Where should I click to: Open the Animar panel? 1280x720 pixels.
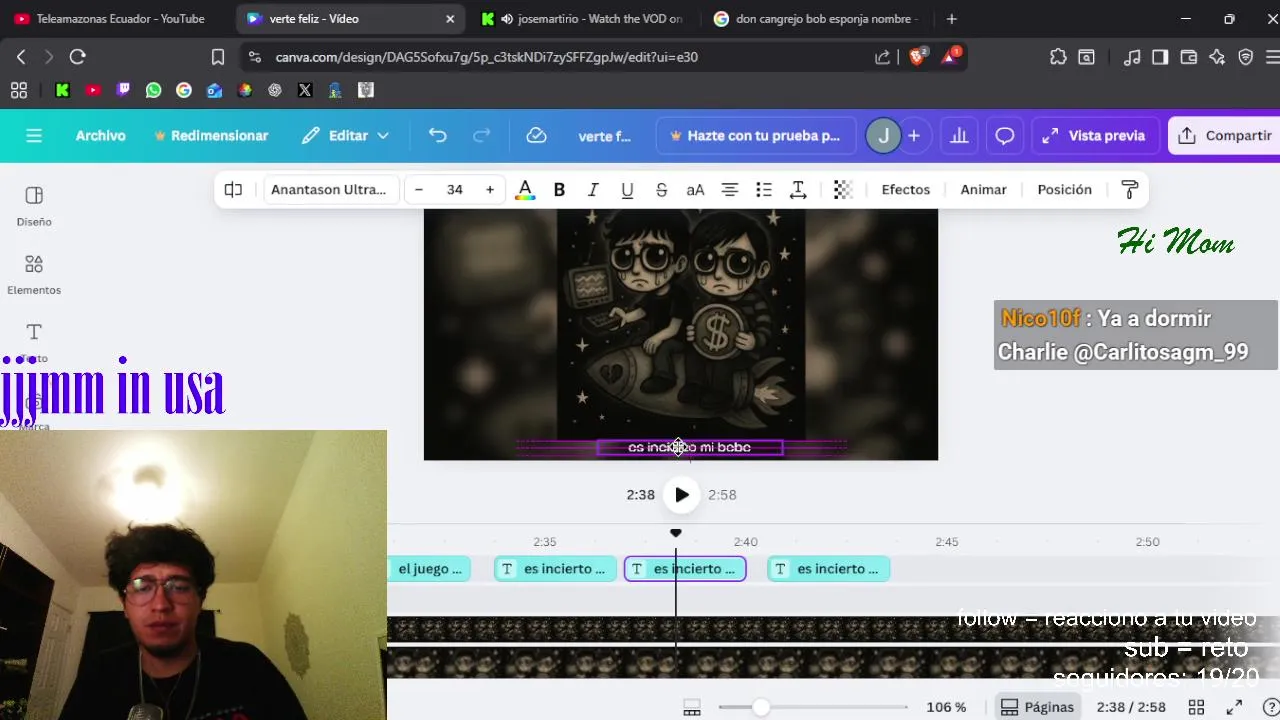click(984, 190)
